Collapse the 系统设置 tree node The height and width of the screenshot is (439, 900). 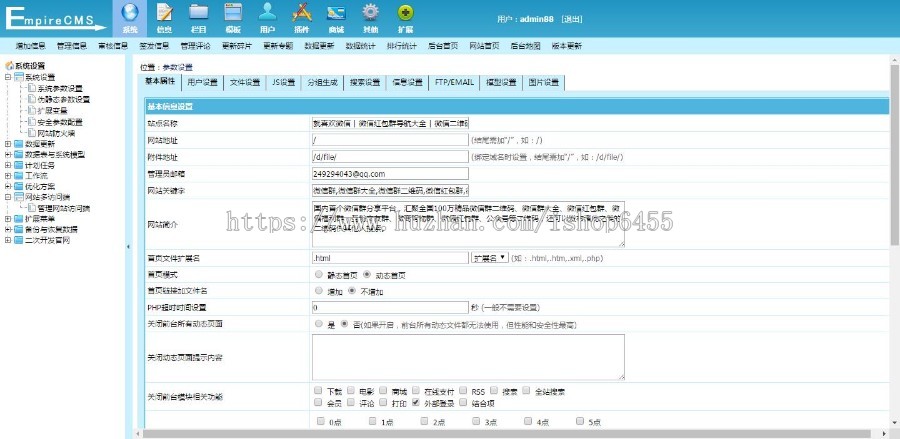coord(8,77)
